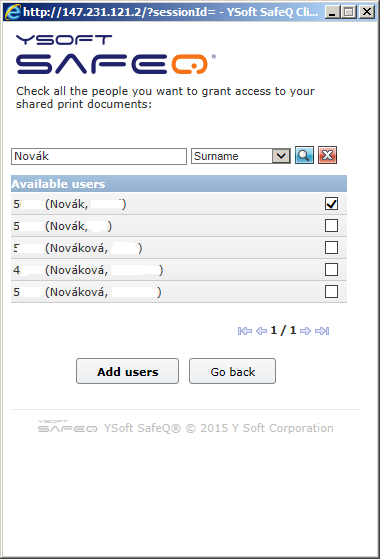The height and width of the screenshot is (559, 380).
Task: Maximize the SafeQ client window
Action: [349, 12]
